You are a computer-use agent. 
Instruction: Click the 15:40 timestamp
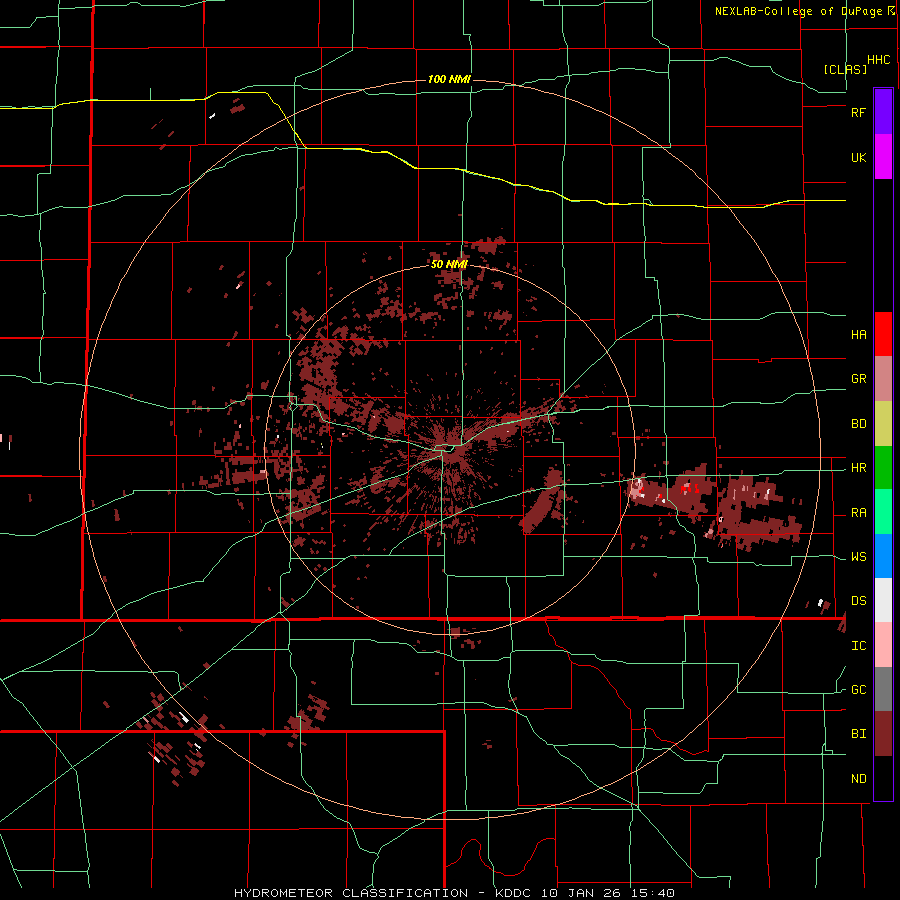[655, 893]
